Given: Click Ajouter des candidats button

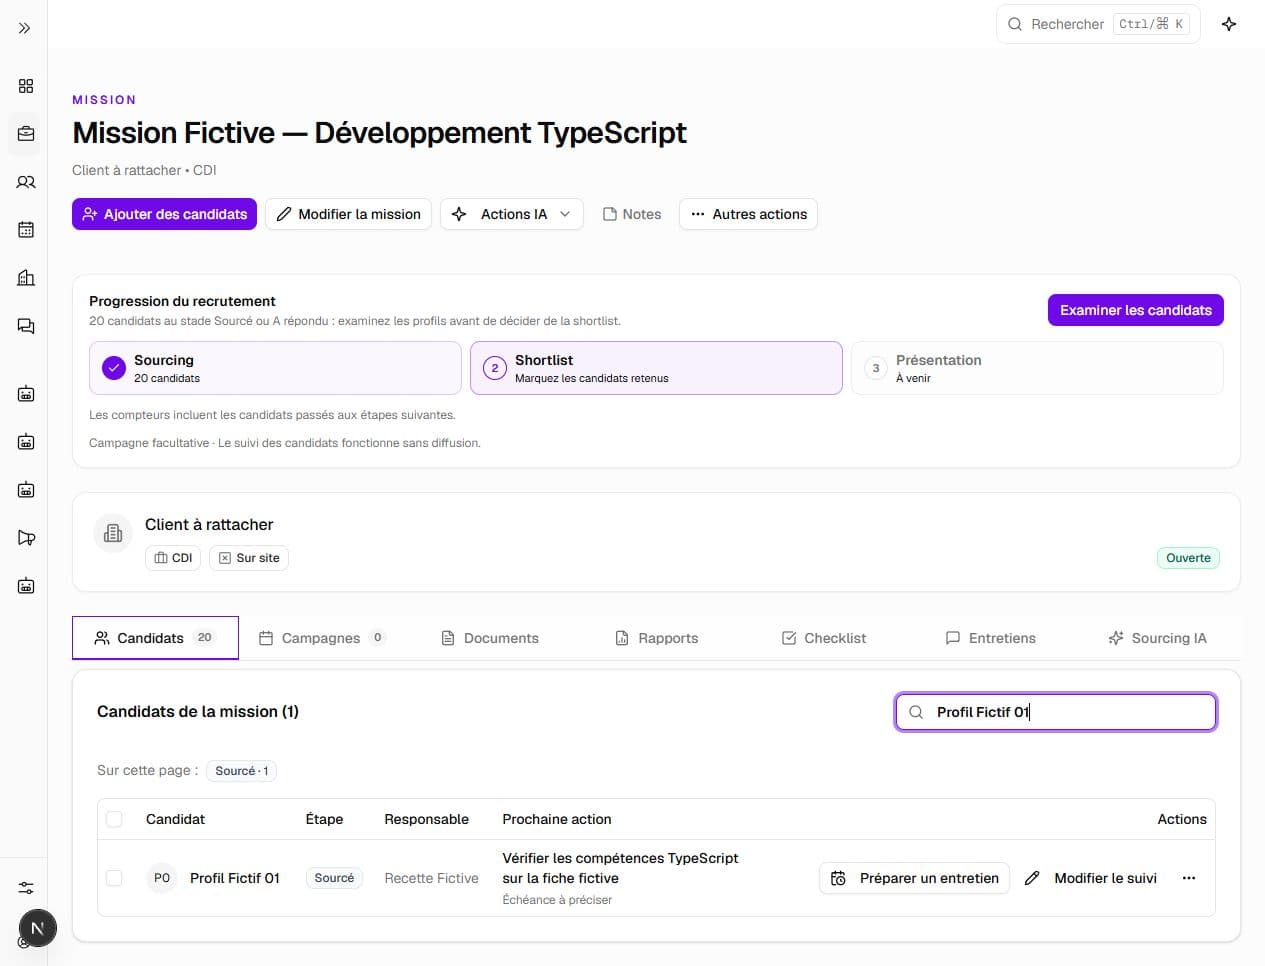Looking at the screenshot, I should (164, 214).
